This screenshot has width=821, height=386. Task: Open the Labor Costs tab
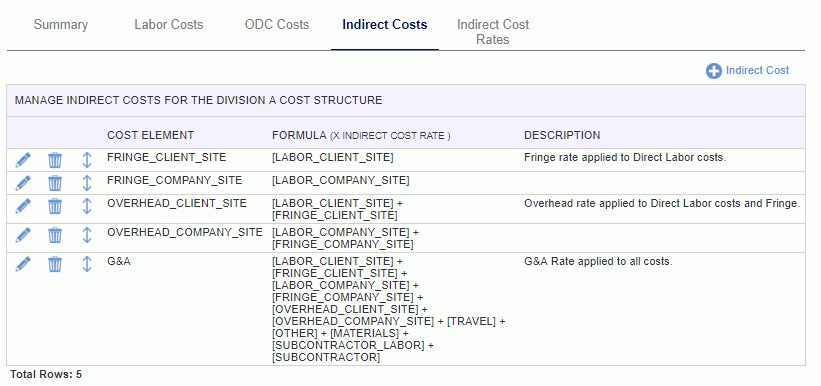coord(169,25)
